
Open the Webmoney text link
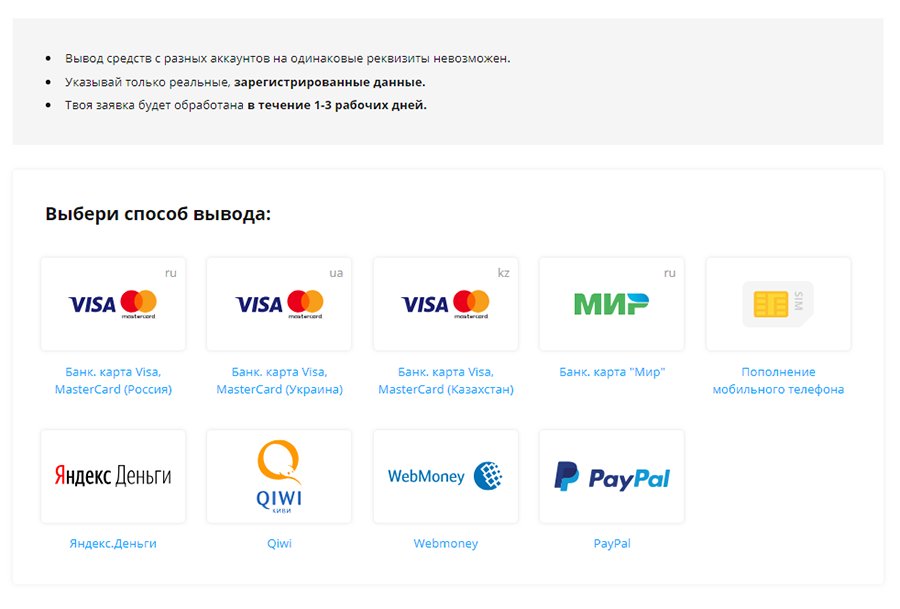tap(445, 543)
